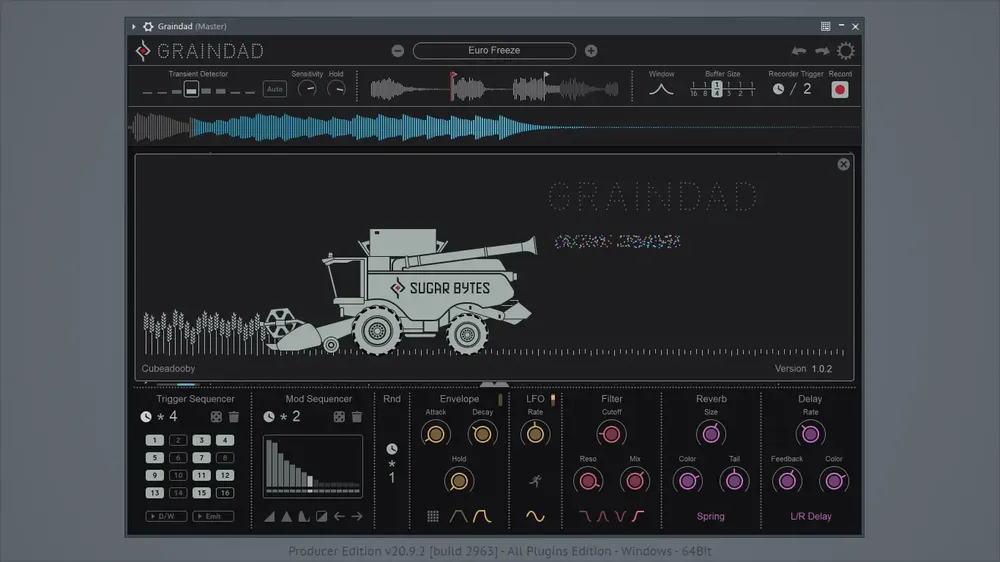Select the highpass filter type icon

[x=638, y=516]
